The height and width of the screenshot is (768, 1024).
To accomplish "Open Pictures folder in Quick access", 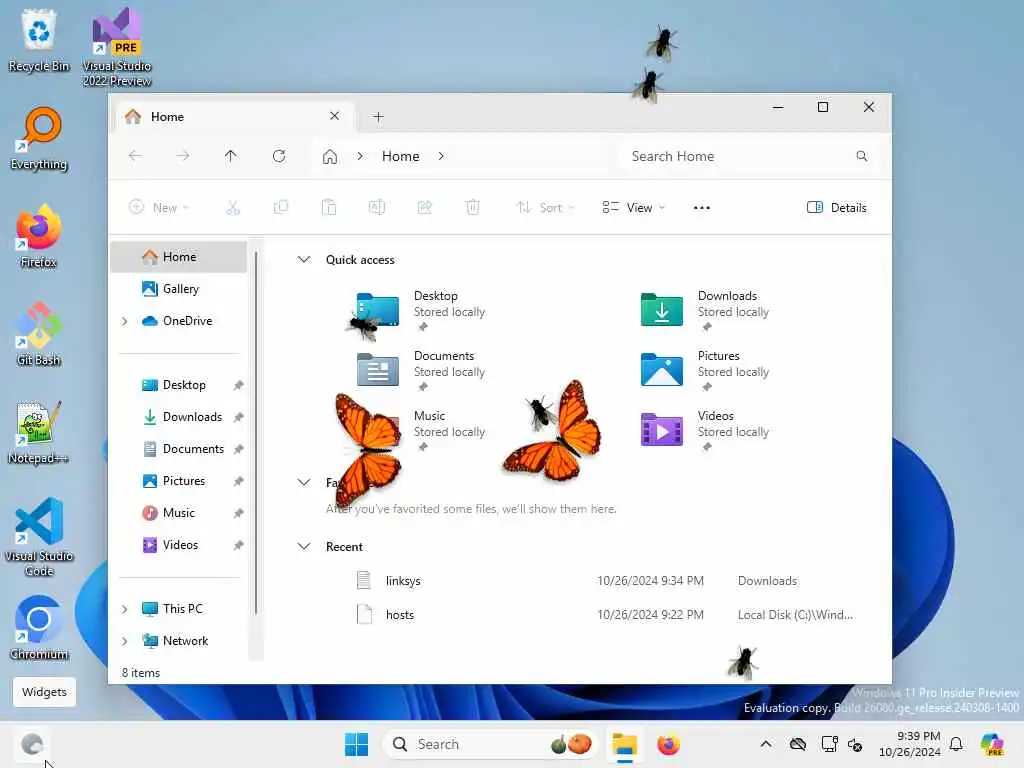I will [x=705, y=369].
